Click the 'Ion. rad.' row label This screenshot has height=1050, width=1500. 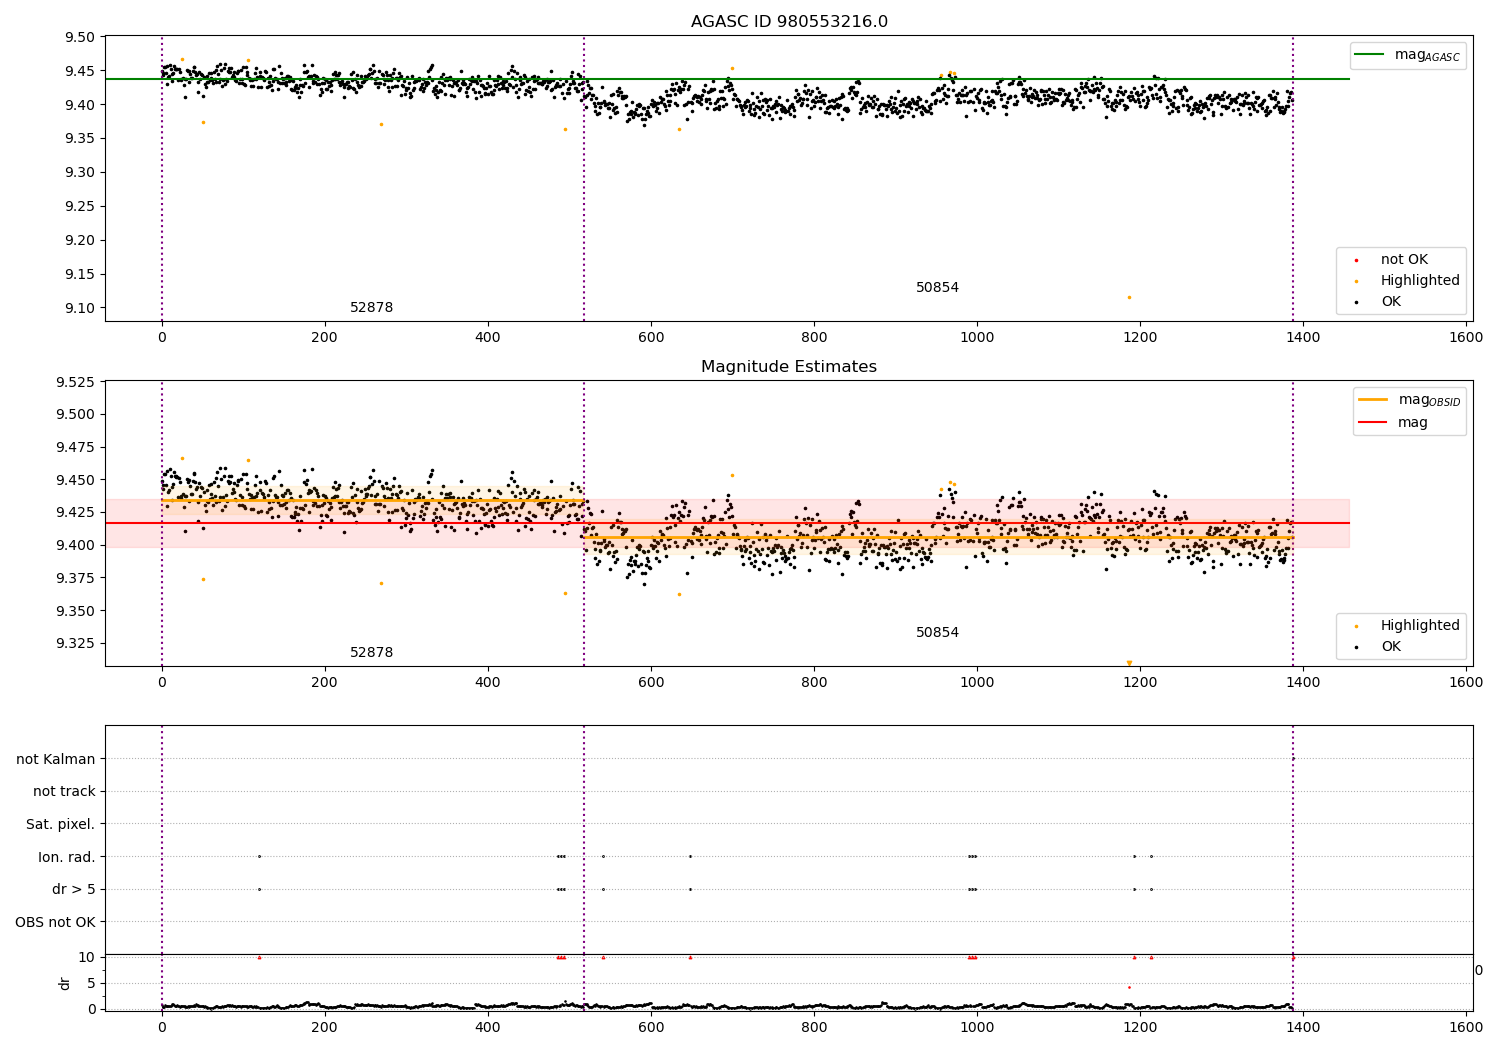click(x=67, y=857)
